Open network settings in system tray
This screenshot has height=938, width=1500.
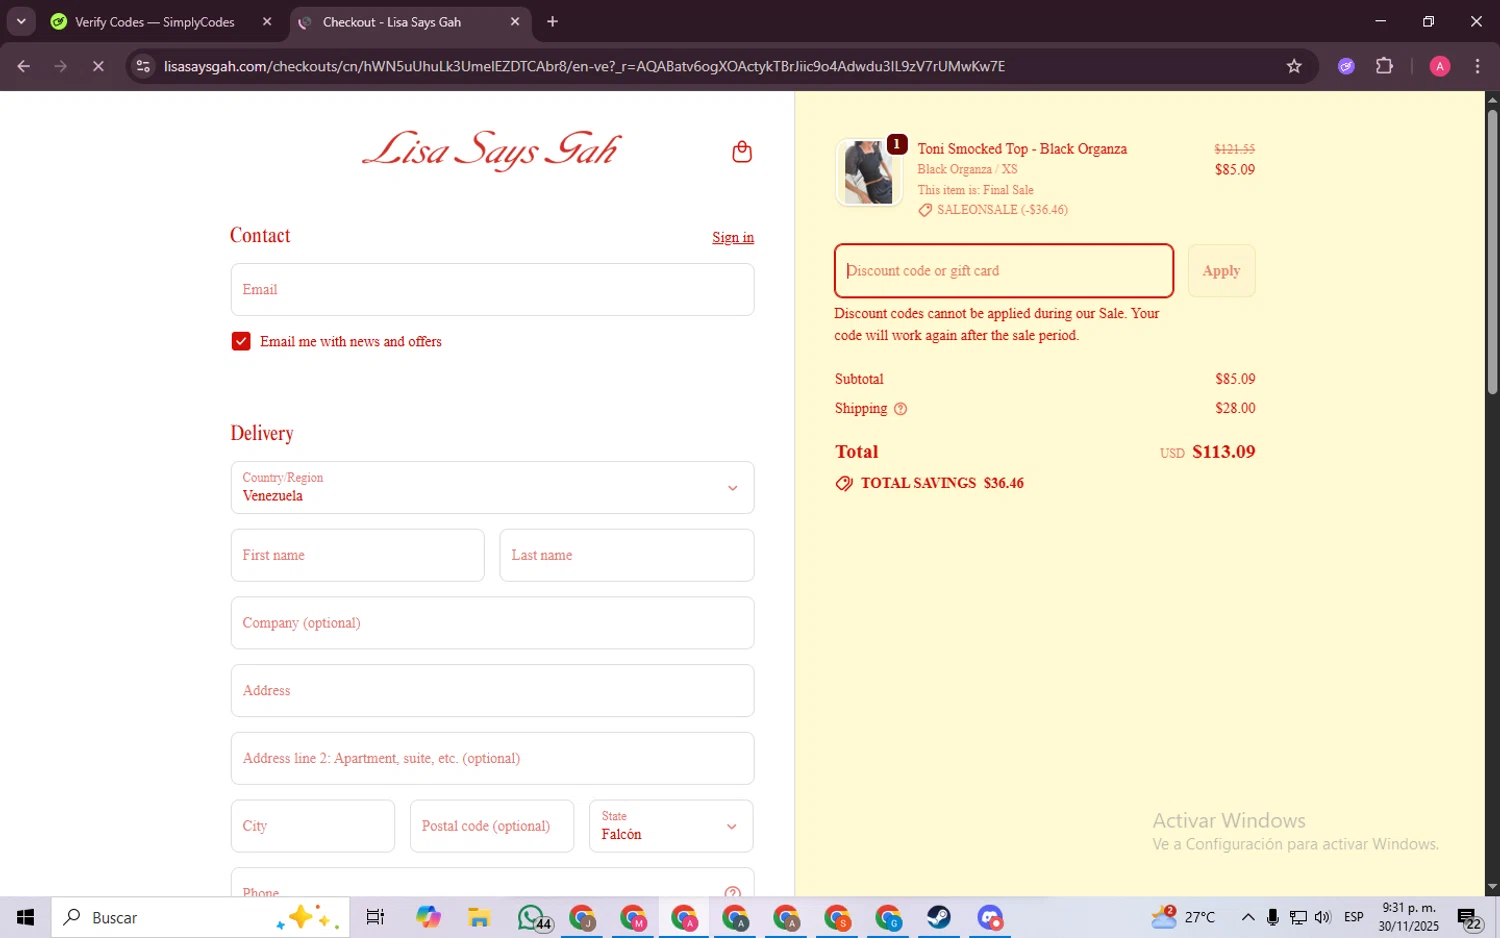[1298, 917]
